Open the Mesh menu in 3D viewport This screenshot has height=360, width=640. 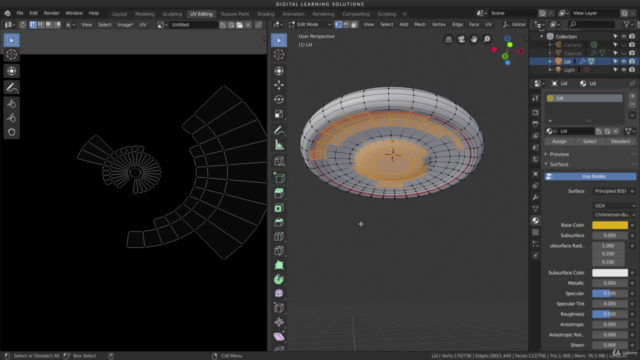(420, 24)
